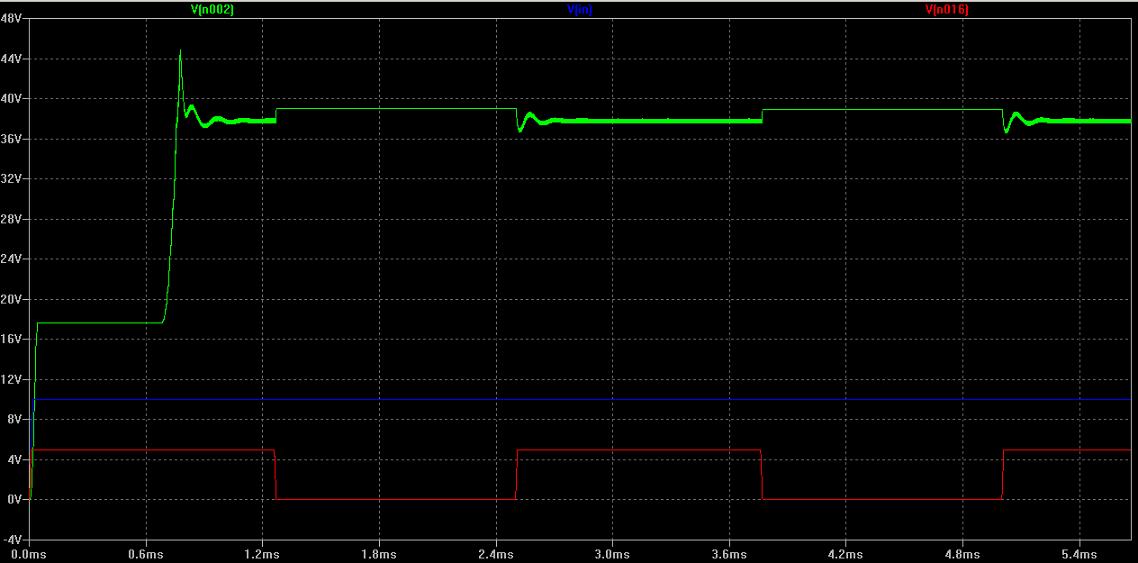
Task: Click the 48V label on vertical axis
Action: [12, 20]
